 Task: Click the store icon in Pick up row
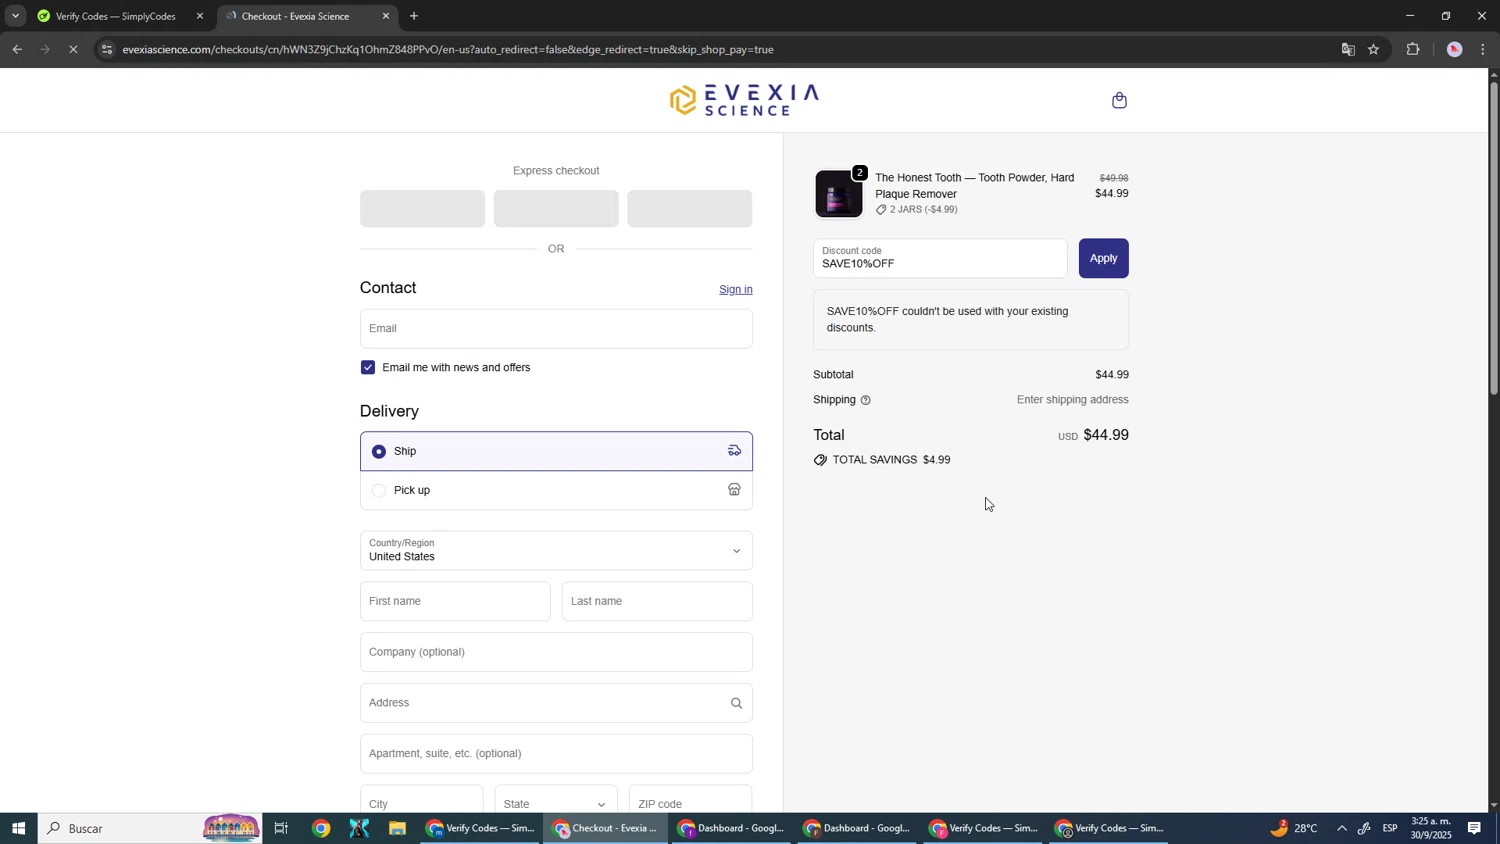[734, 490]
